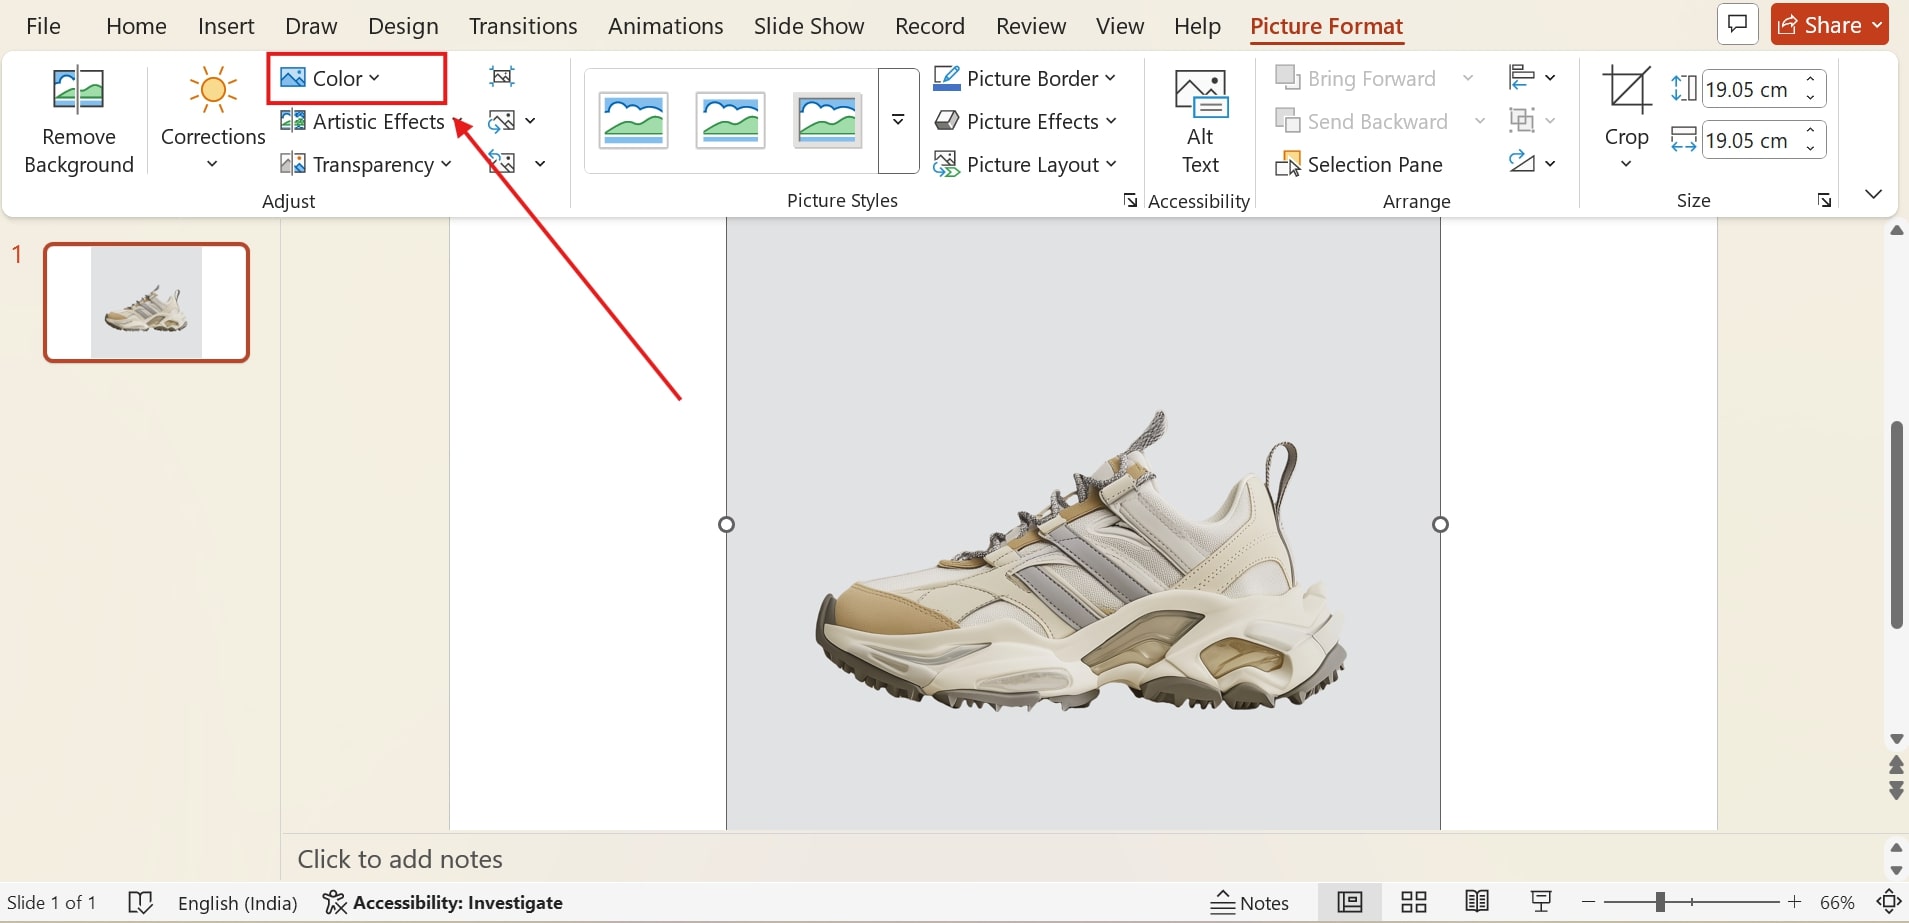The image size is (1909, 923).
Task: Open the Color dropdown in Adjust group
Action: (331, 78)
